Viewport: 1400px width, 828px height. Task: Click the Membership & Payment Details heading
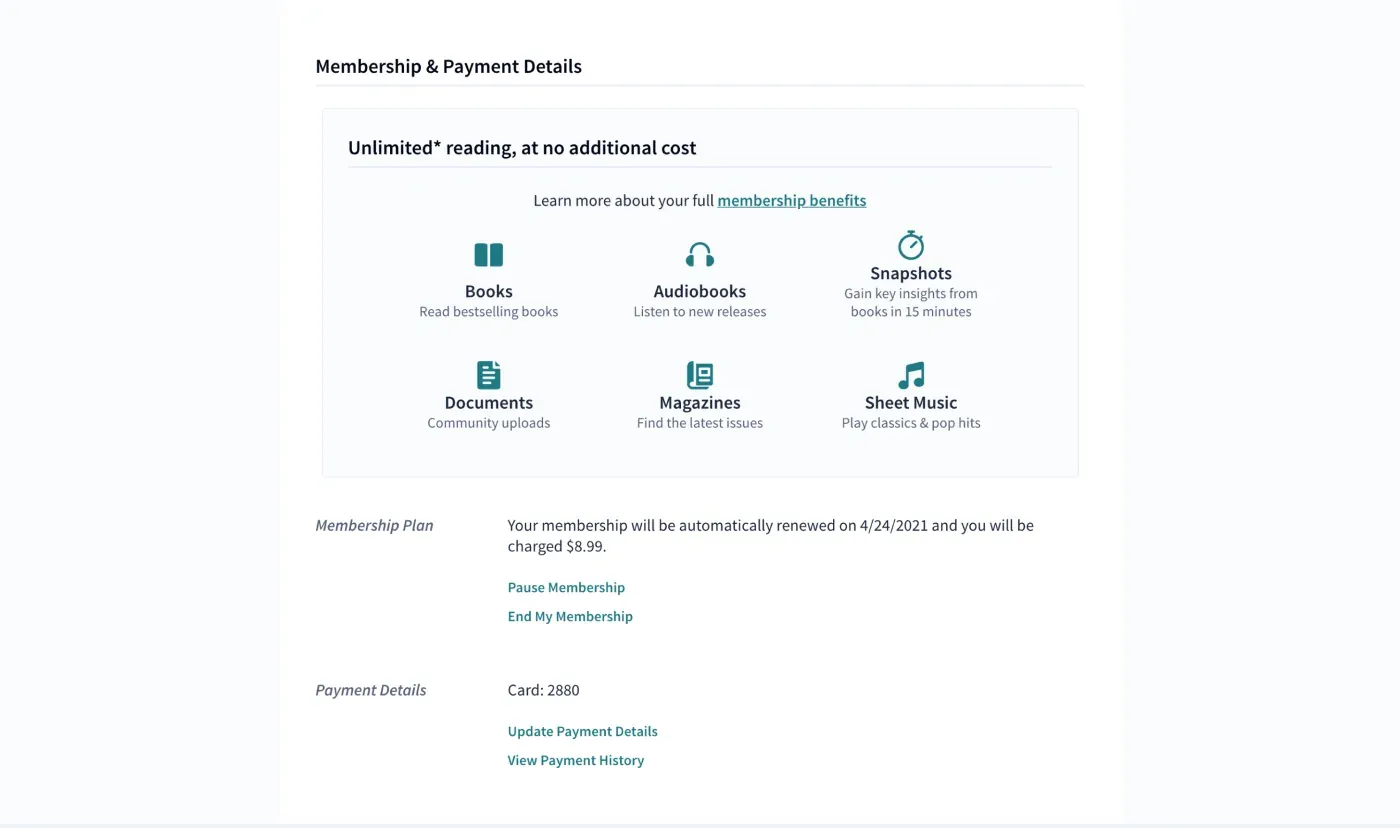coord(448,66)
